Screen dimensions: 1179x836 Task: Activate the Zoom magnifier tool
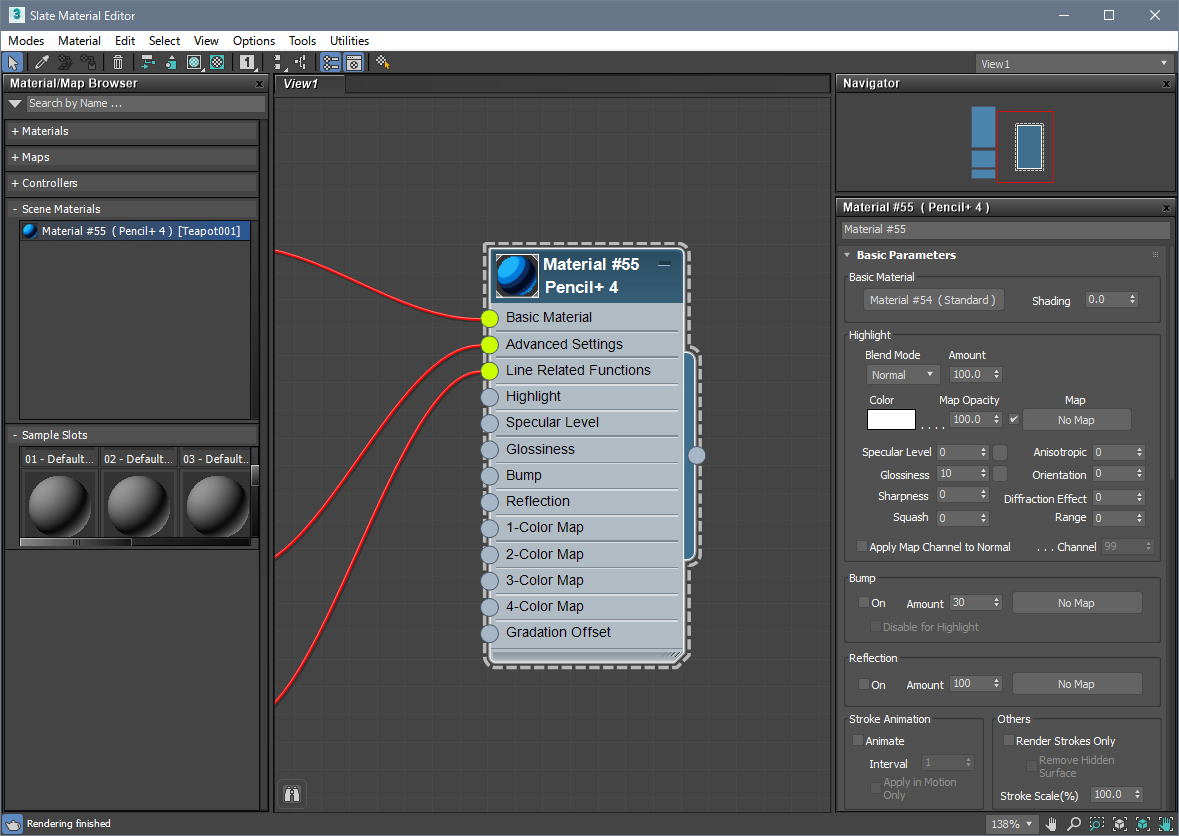pyautogui.click(x=1074, y=824)
